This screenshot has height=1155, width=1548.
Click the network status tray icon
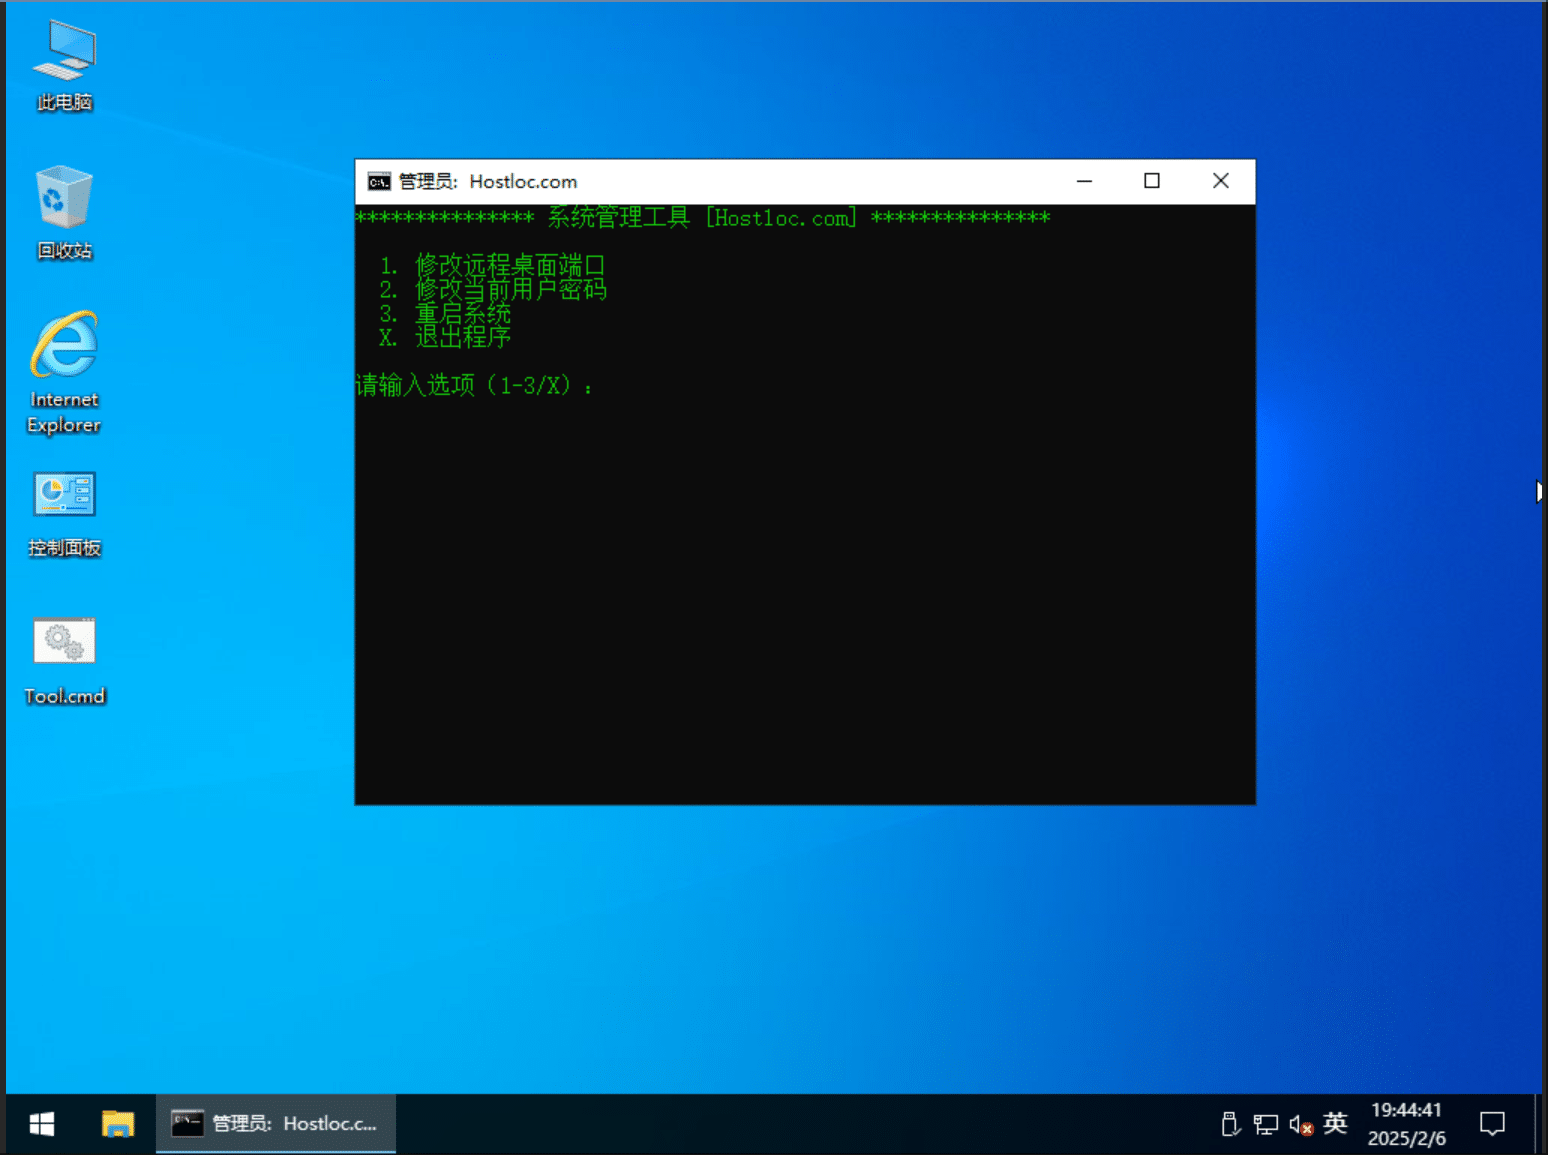pyautogui.click(x=1264, y=1123)
